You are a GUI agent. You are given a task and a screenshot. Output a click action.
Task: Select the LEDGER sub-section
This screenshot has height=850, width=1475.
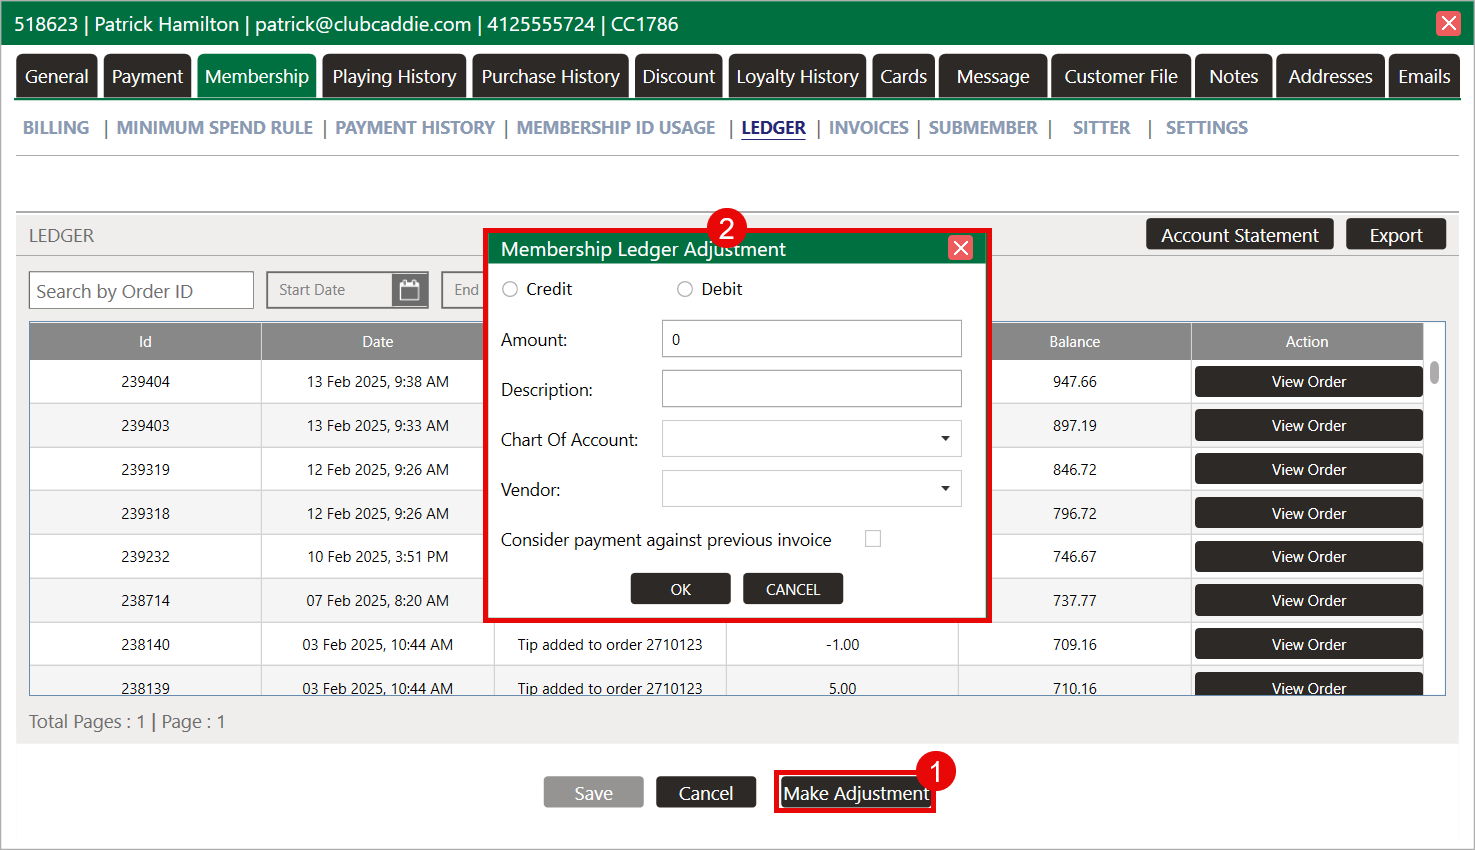[x=773, y=128]
